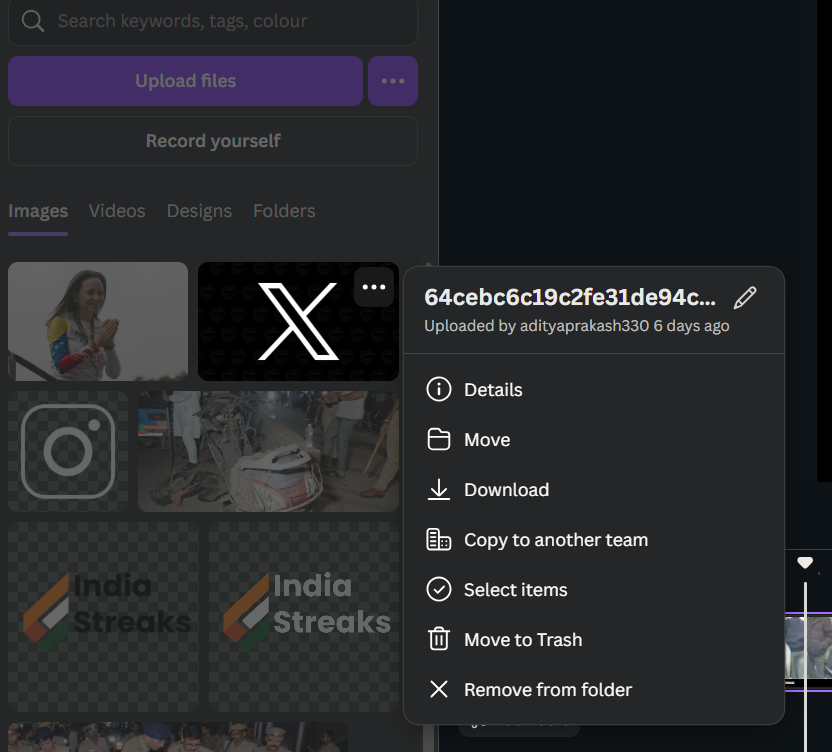Screen dimensions: 832x752
Task: Choose Select items in the menu
Action: [x=594, y=589]
